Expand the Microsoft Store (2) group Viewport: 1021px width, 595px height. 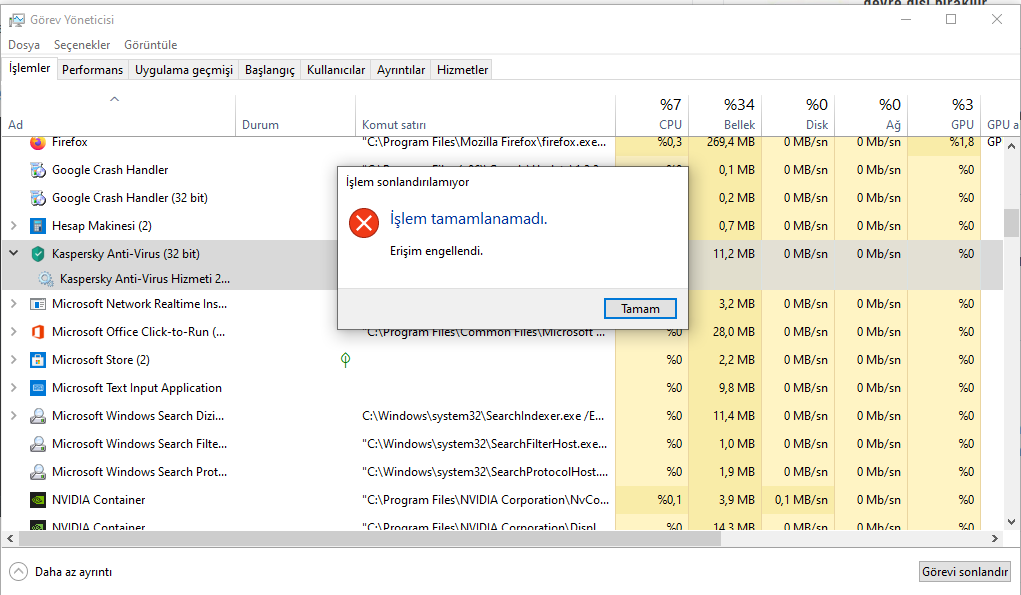(x=14, y=360)
